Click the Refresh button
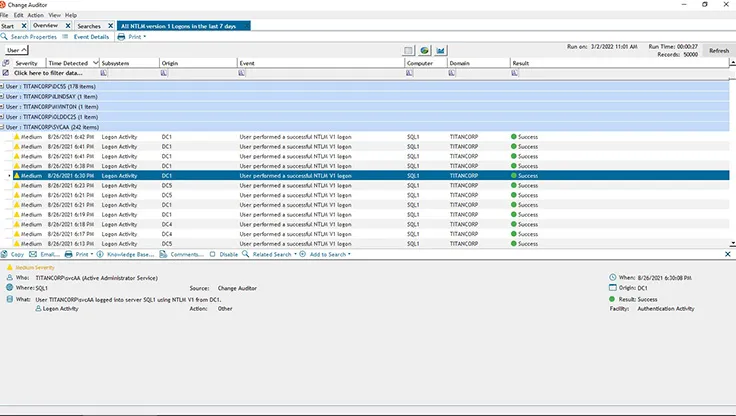Image resolution: width=736 pixels, height=416 pixels. 719,50
